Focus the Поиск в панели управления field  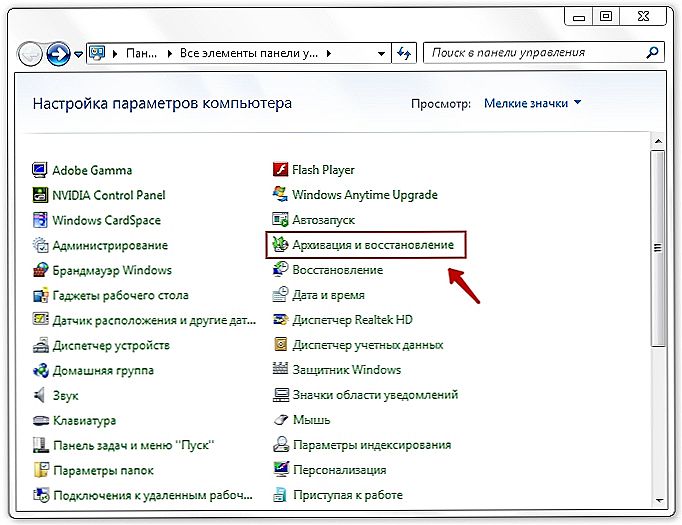(544, 53)
